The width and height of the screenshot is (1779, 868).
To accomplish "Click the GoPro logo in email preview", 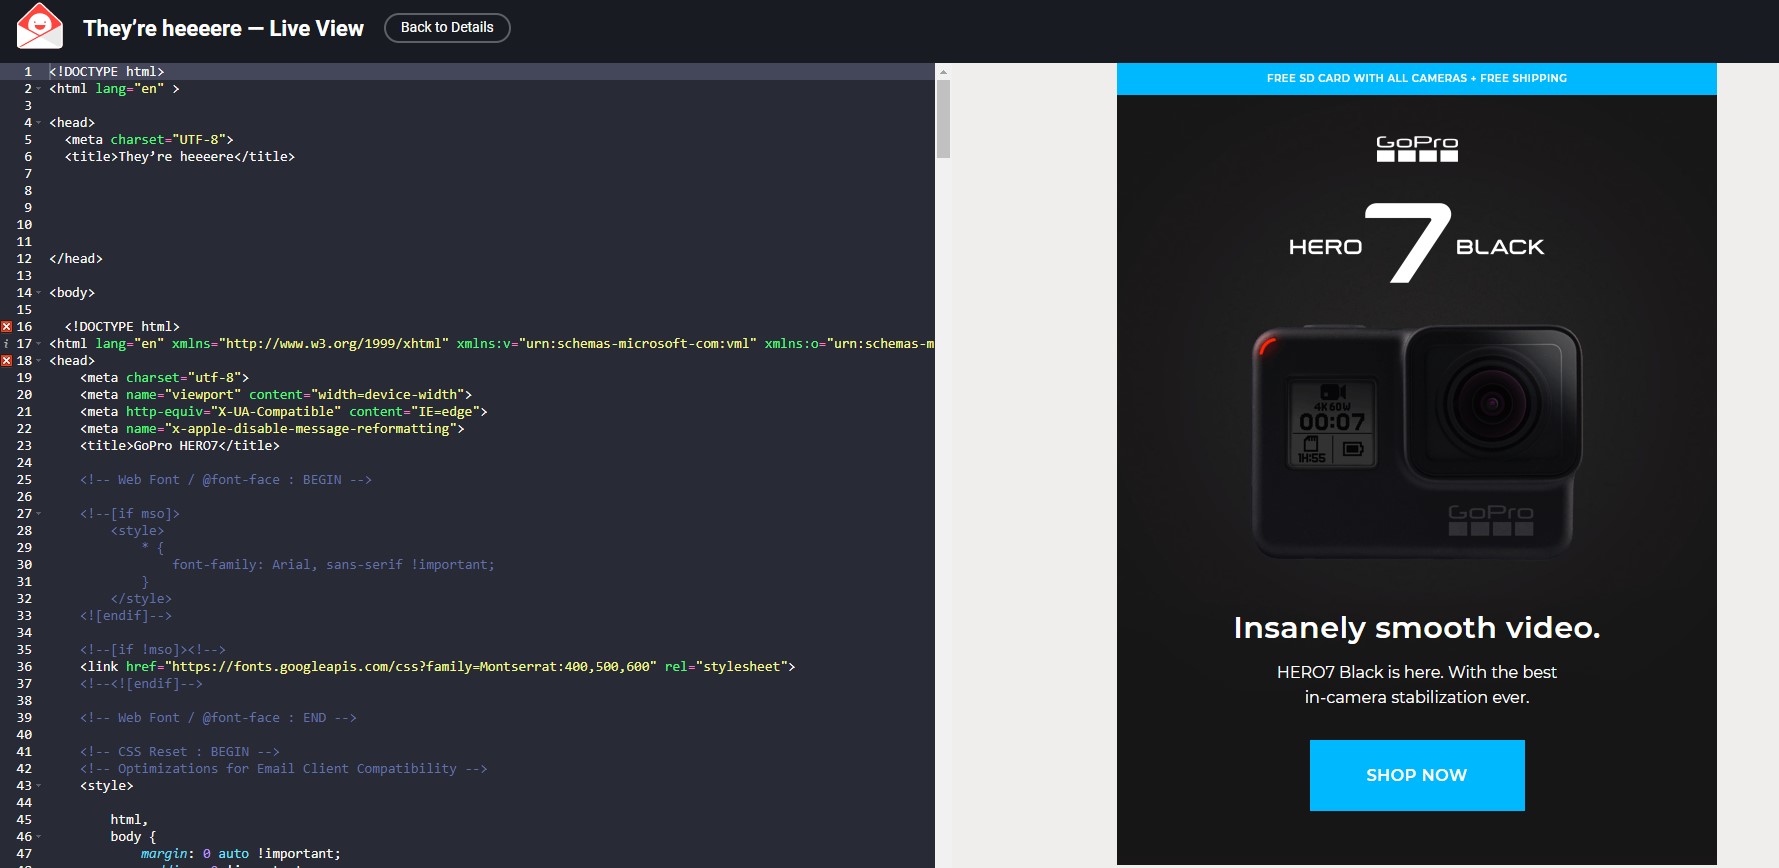I will click(1417, 148).
